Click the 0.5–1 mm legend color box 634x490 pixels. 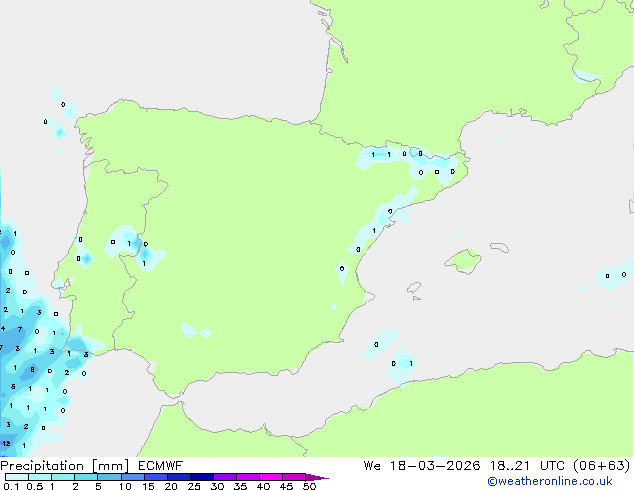point(40,477)
